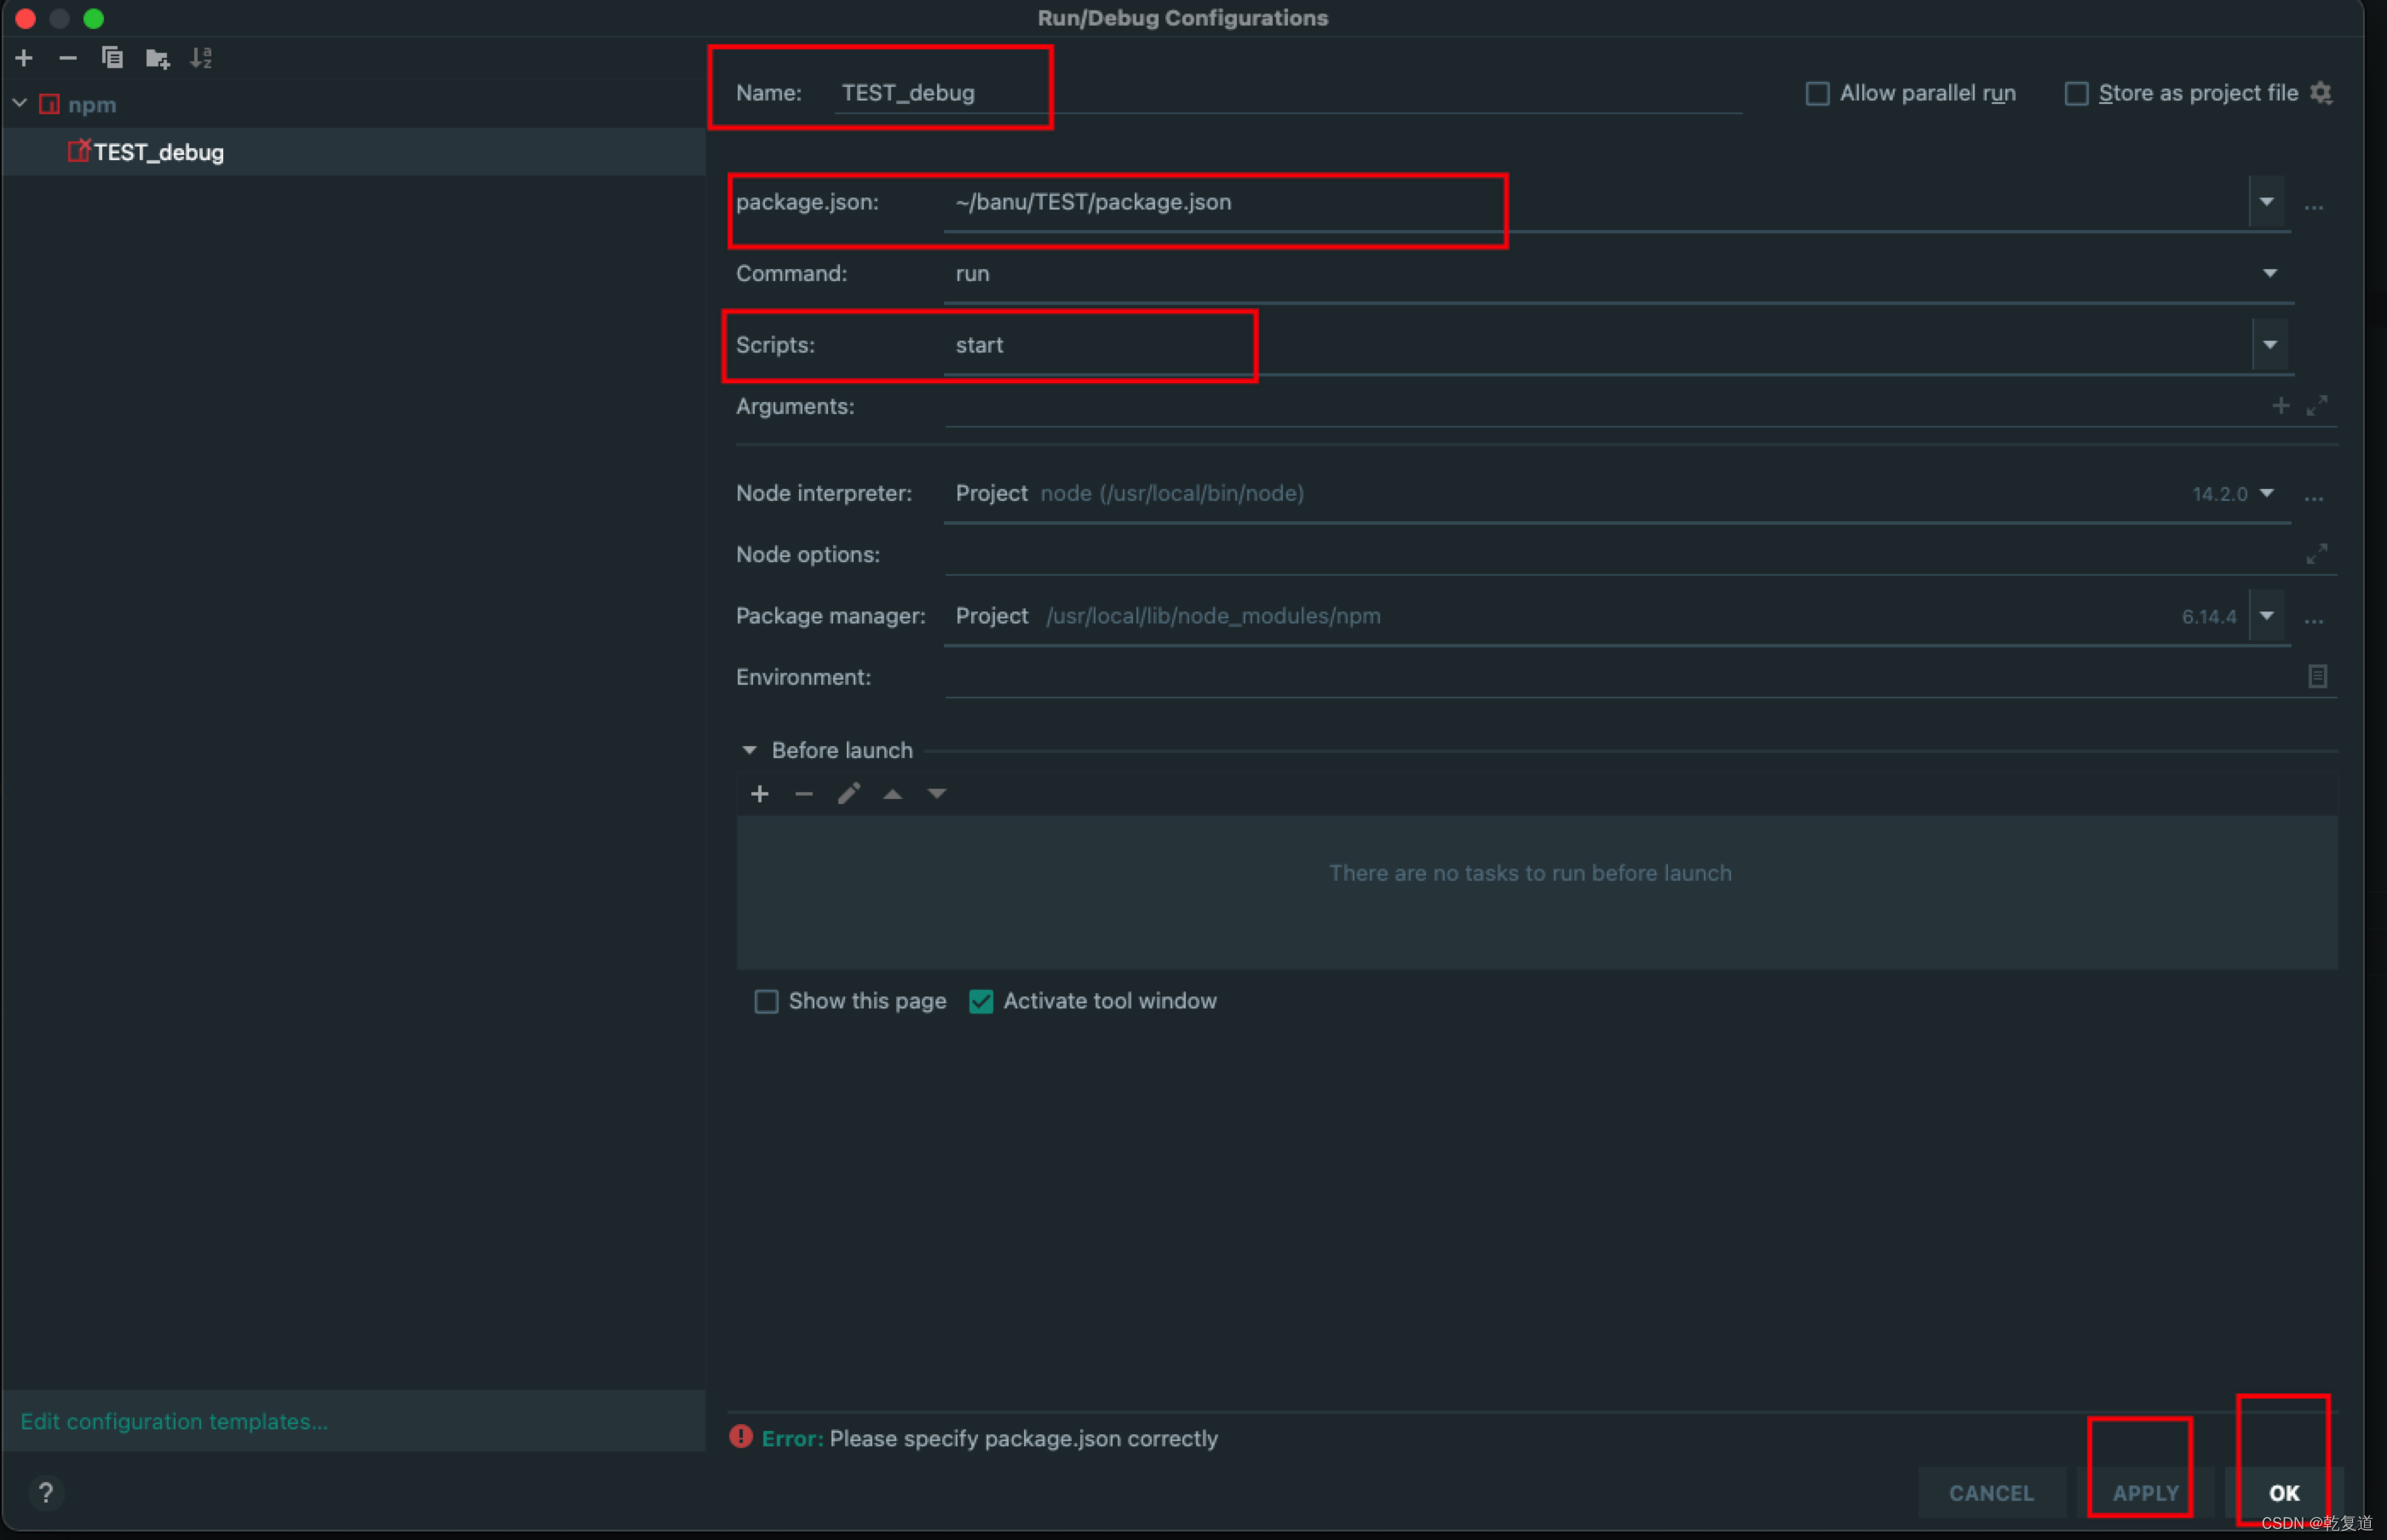Click the APPLY button
2387x1540 pixels.
tap(2144, 1492)
